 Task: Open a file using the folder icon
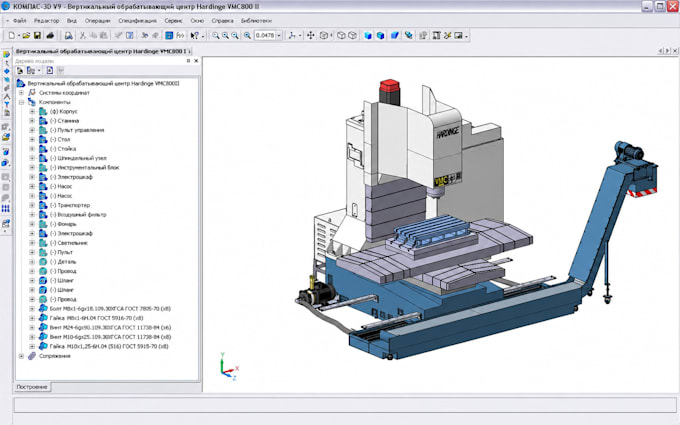coord(26,36)
